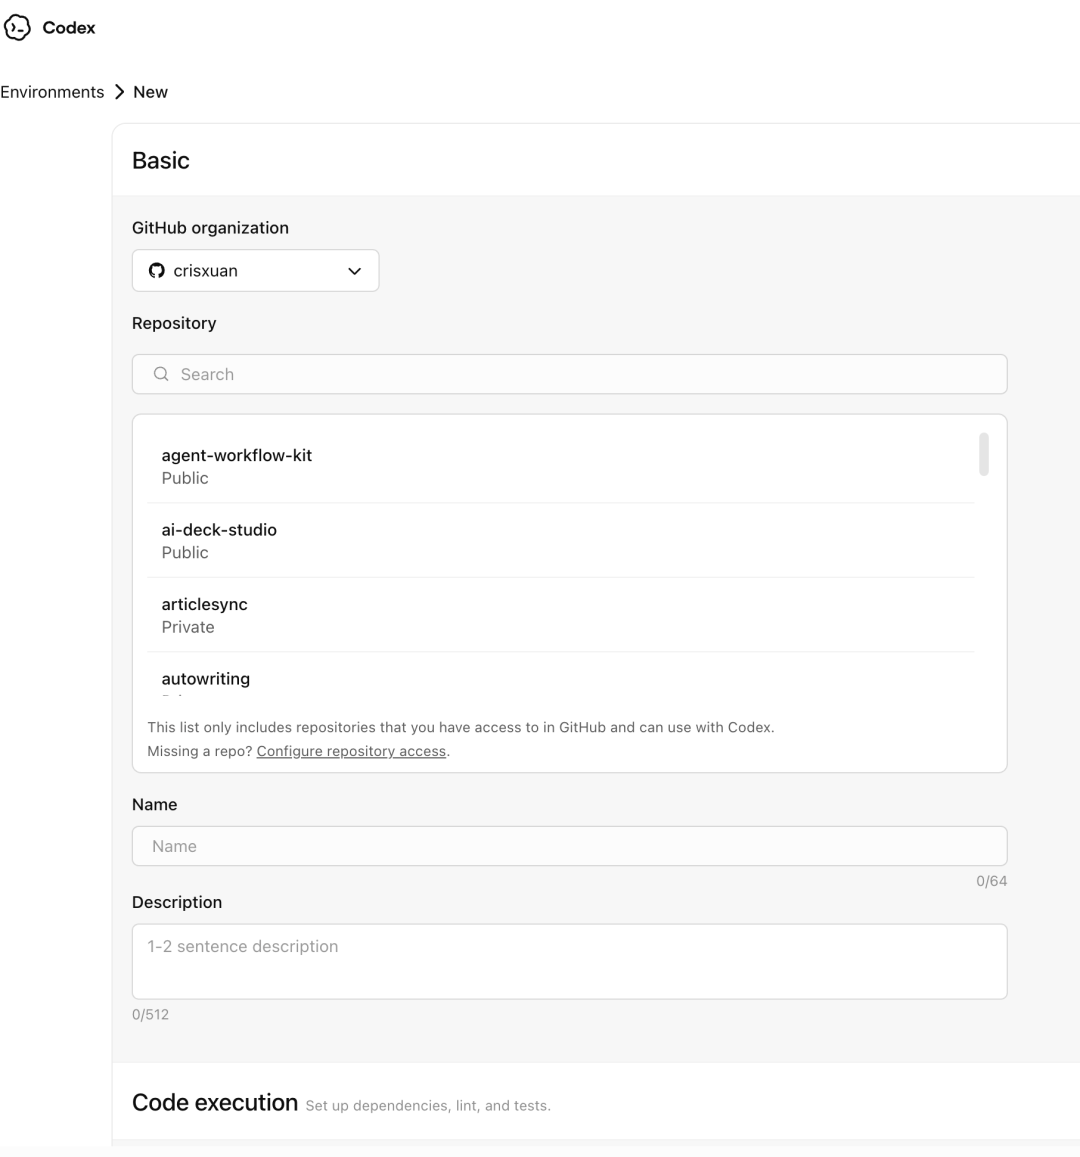1080x1157 pixels.
Task: Click the Codex logo icon
Action: pyautogui.click(x=17, y=27)
